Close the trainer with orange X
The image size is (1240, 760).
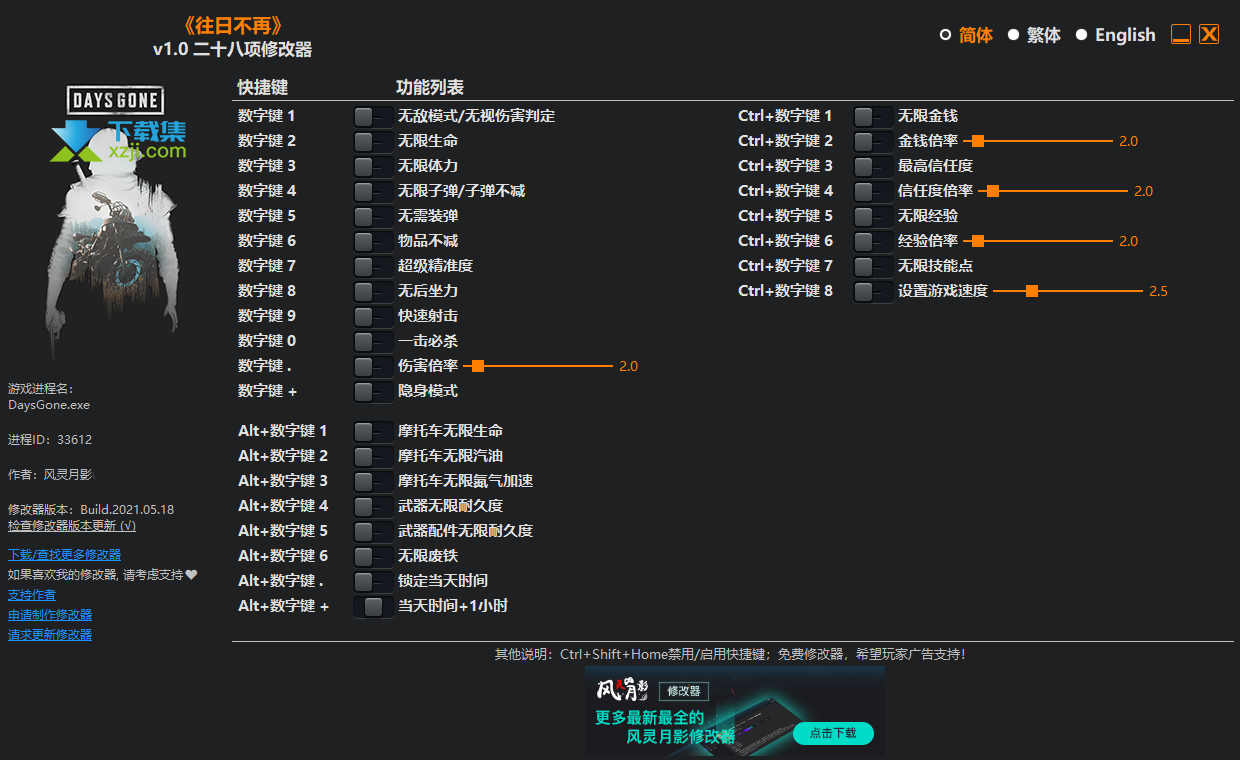1209,34
